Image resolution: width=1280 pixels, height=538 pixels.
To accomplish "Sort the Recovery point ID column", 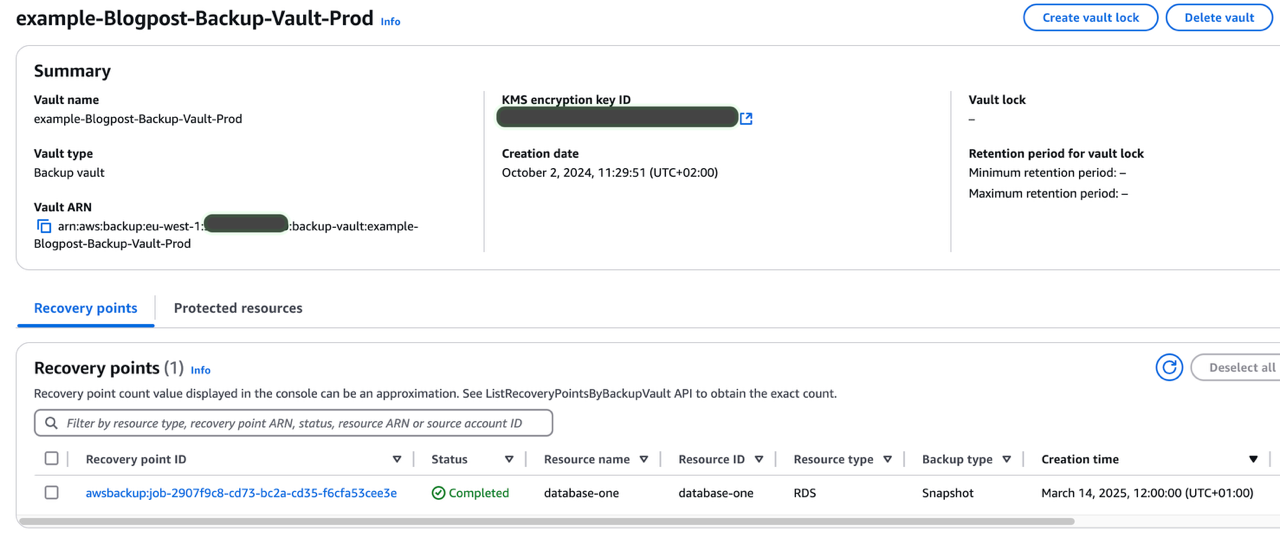I will [397, 460].
